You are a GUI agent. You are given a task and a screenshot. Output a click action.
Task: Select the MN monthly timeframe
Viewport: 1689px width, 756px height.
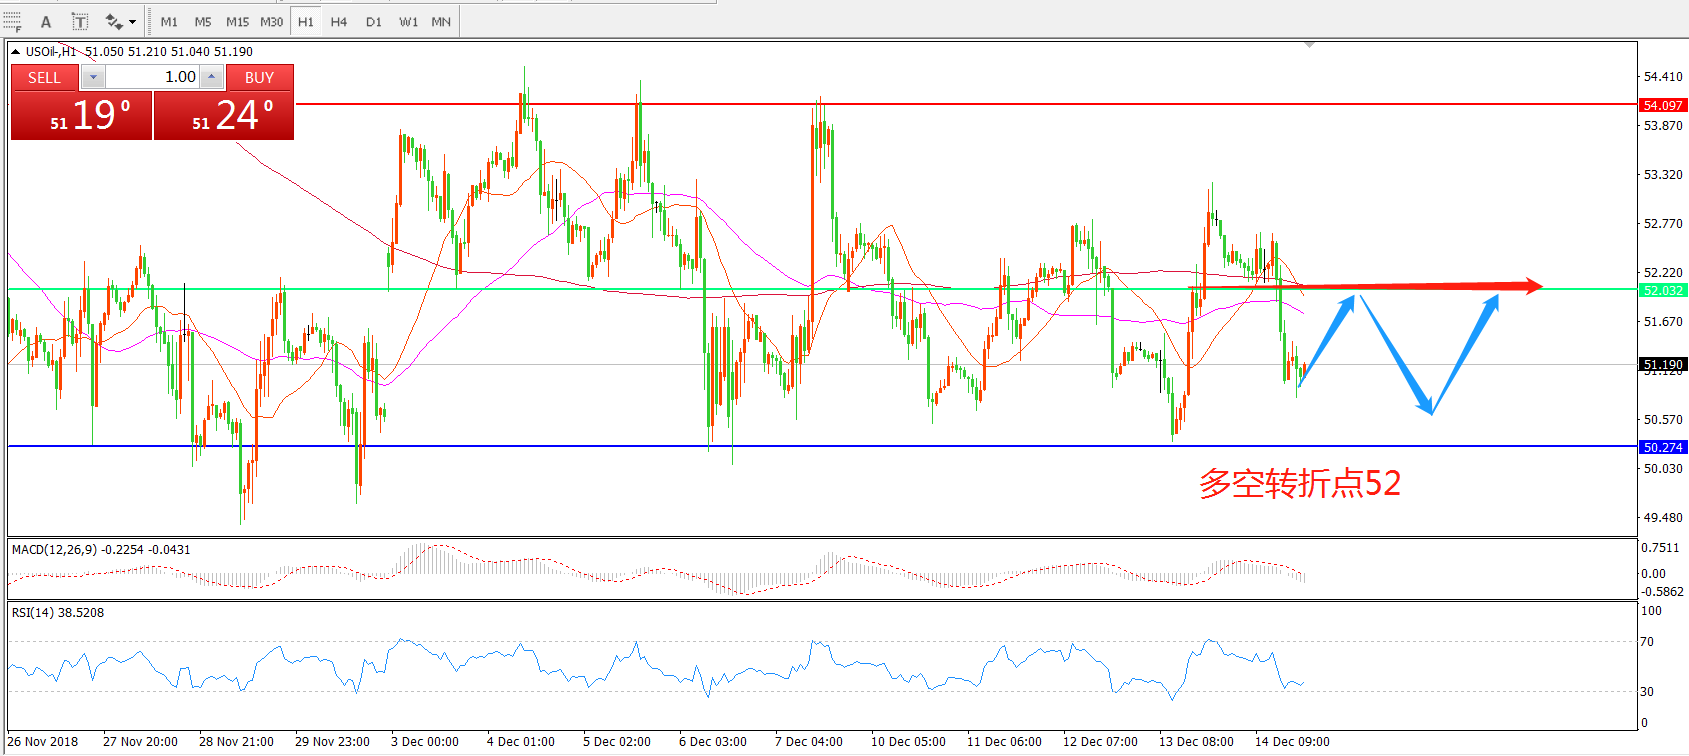441,21
